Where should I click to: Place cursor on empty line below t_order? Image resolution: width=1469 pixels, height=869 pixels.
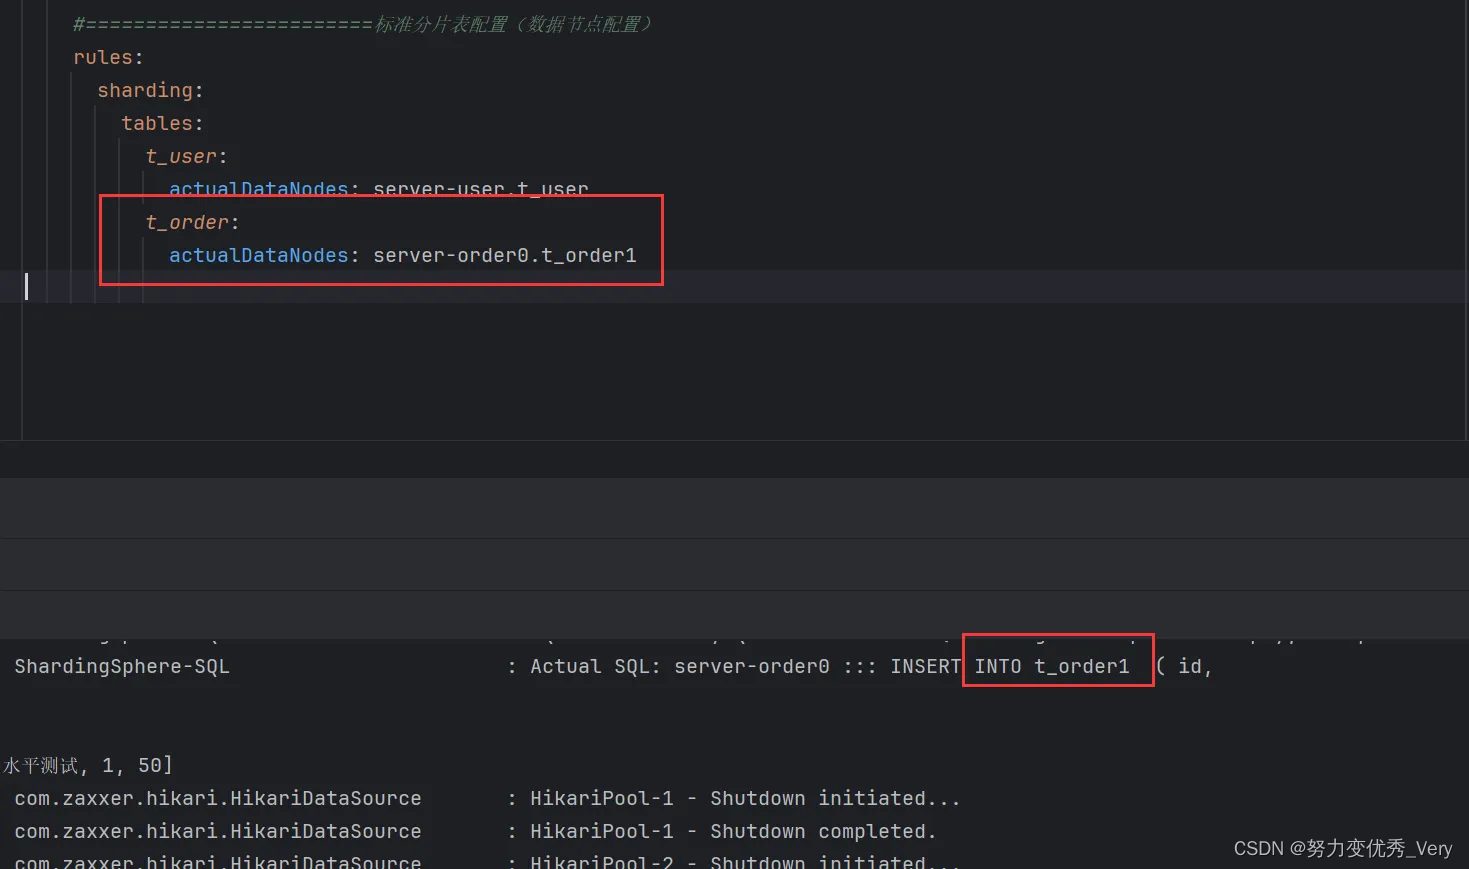(x=734, y=286)
